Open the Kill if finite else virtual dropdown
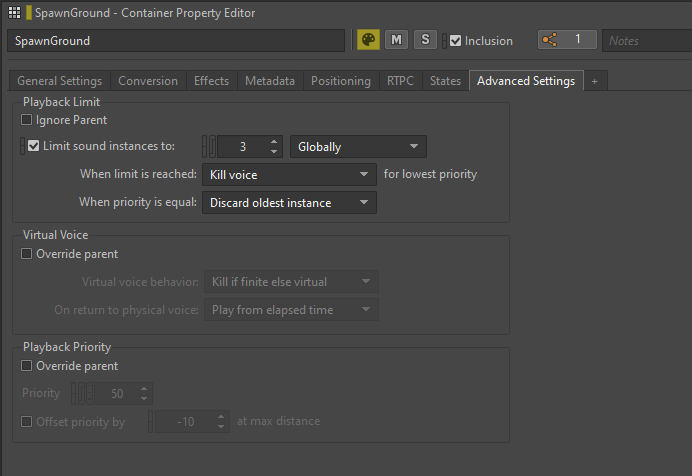The height and width of the screenshot is (476, 692). tap(291, 281)
